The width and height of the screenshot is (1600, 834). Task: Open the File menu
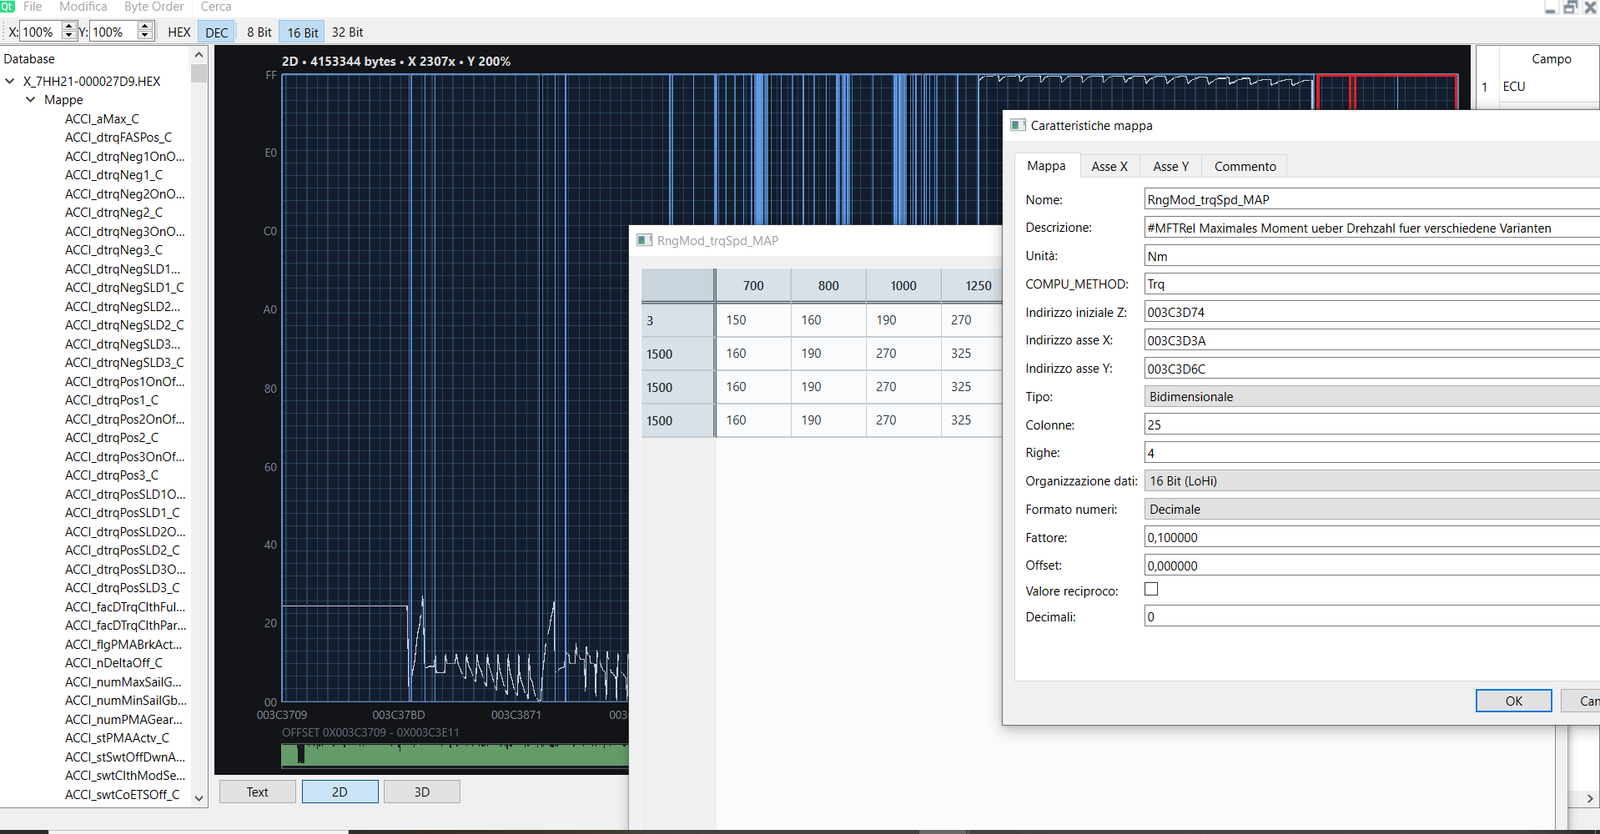pyautogui.click(x=32, y=7)
